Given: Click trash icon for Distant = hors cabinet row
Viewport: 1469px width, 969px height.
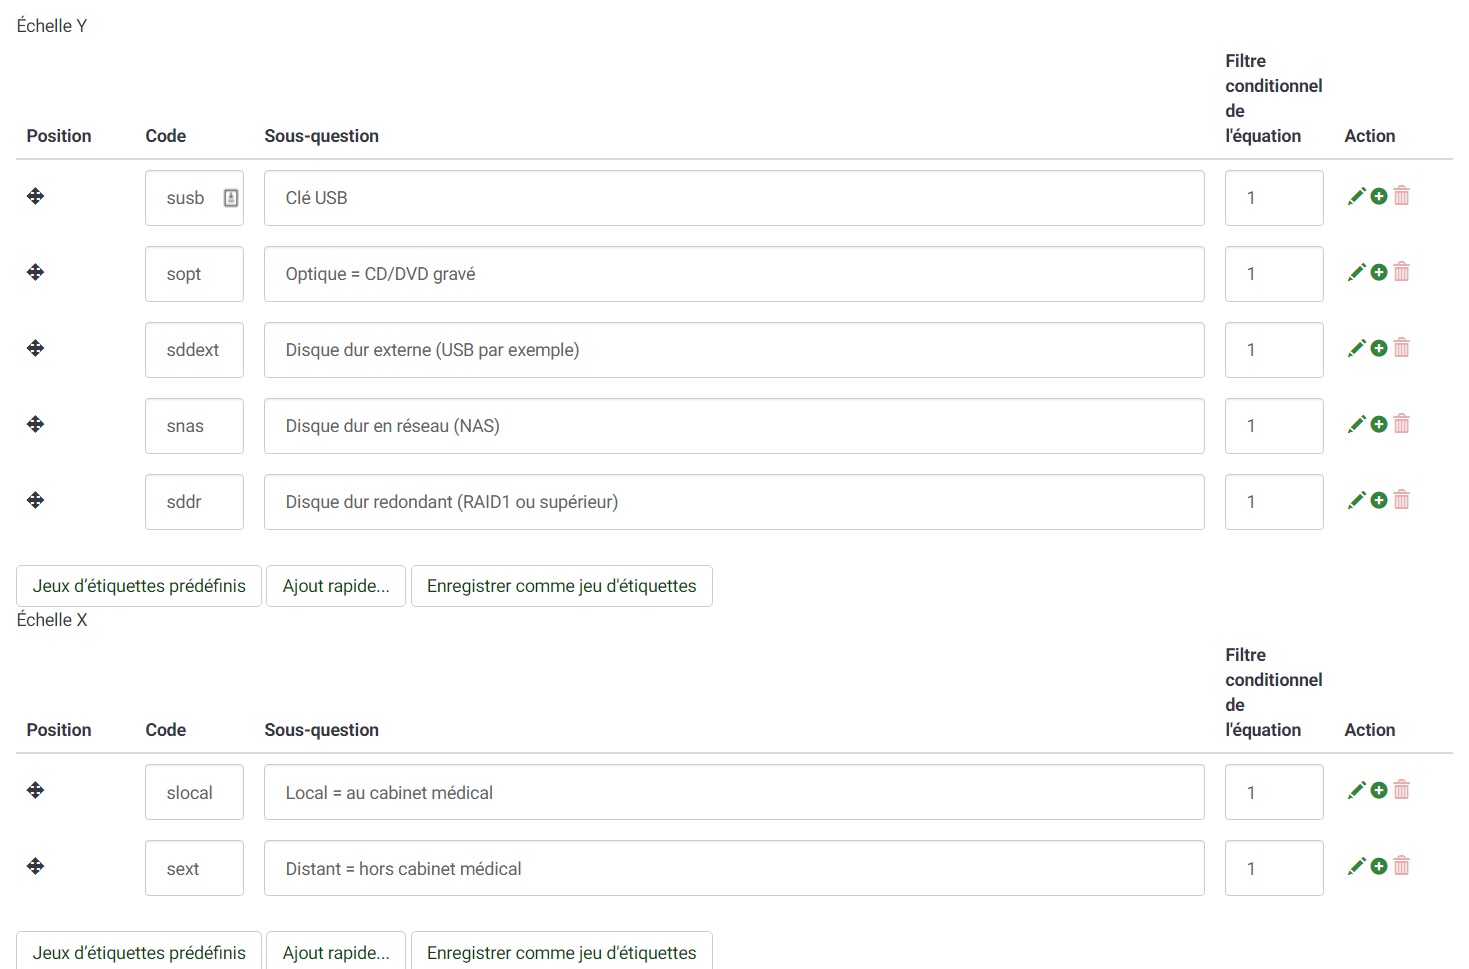Looking at the screenshot, I should click(x=1402, y=866).
